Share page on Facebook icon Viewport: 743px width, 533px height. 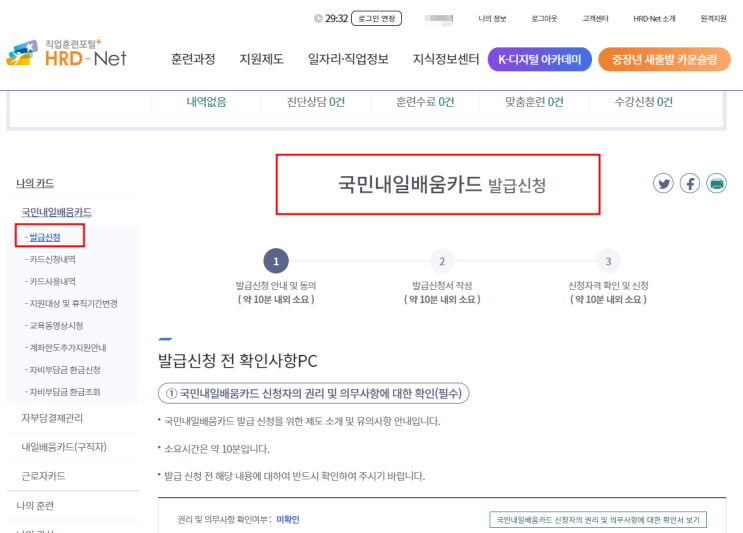[690, 183]
